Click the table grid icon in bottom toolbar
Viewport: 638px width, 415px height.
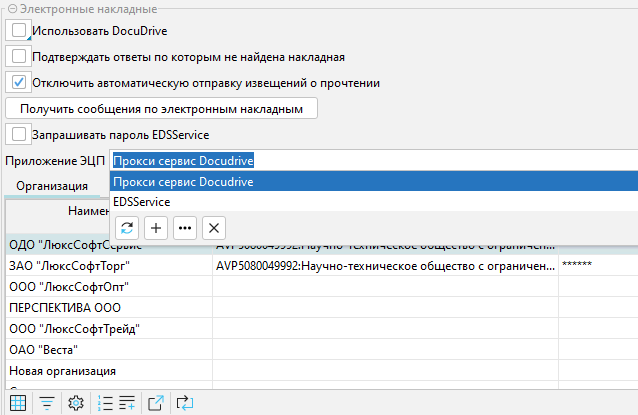(18, 403)
